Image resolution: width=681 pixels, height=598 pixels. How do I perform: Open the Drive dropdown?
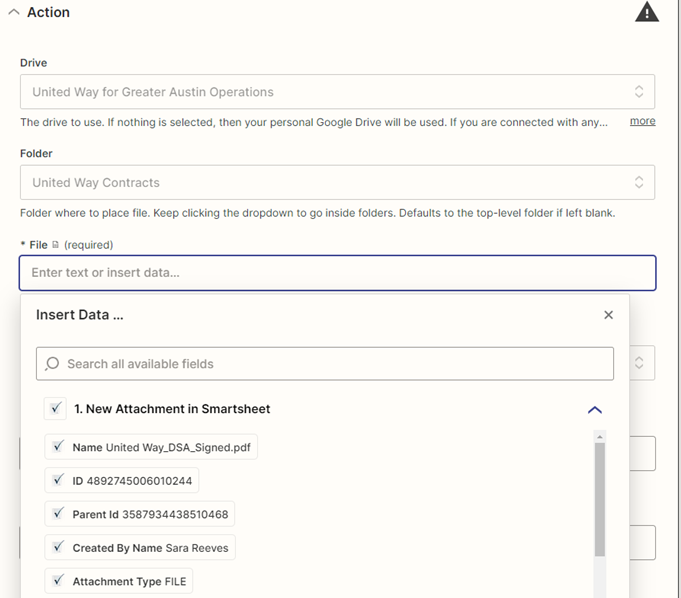337,92
